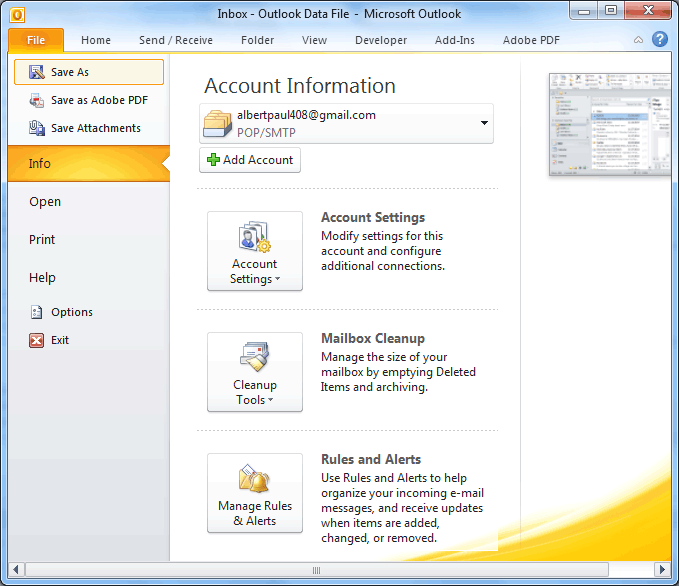679x586 pixels.
Task: Switch to the Folder tab
Action: coord(258,40)
